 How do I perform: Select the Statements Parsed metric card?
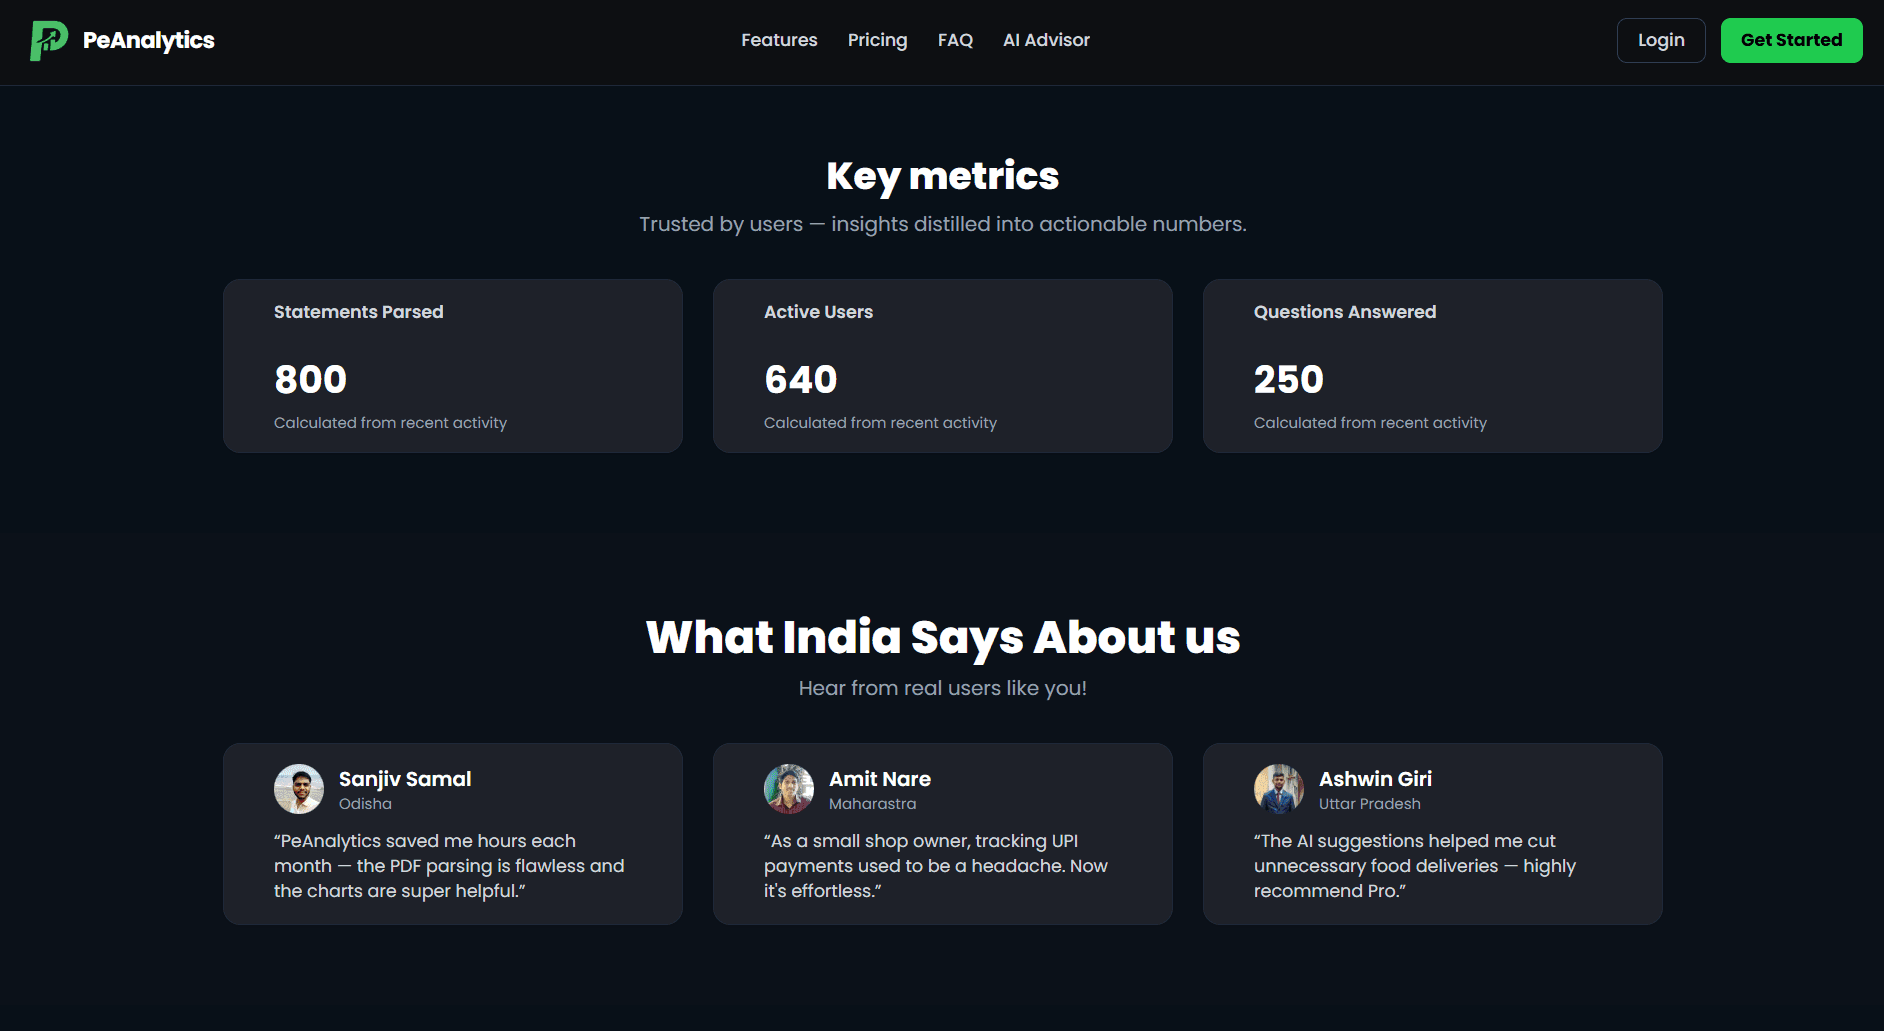tap(453, 366)
